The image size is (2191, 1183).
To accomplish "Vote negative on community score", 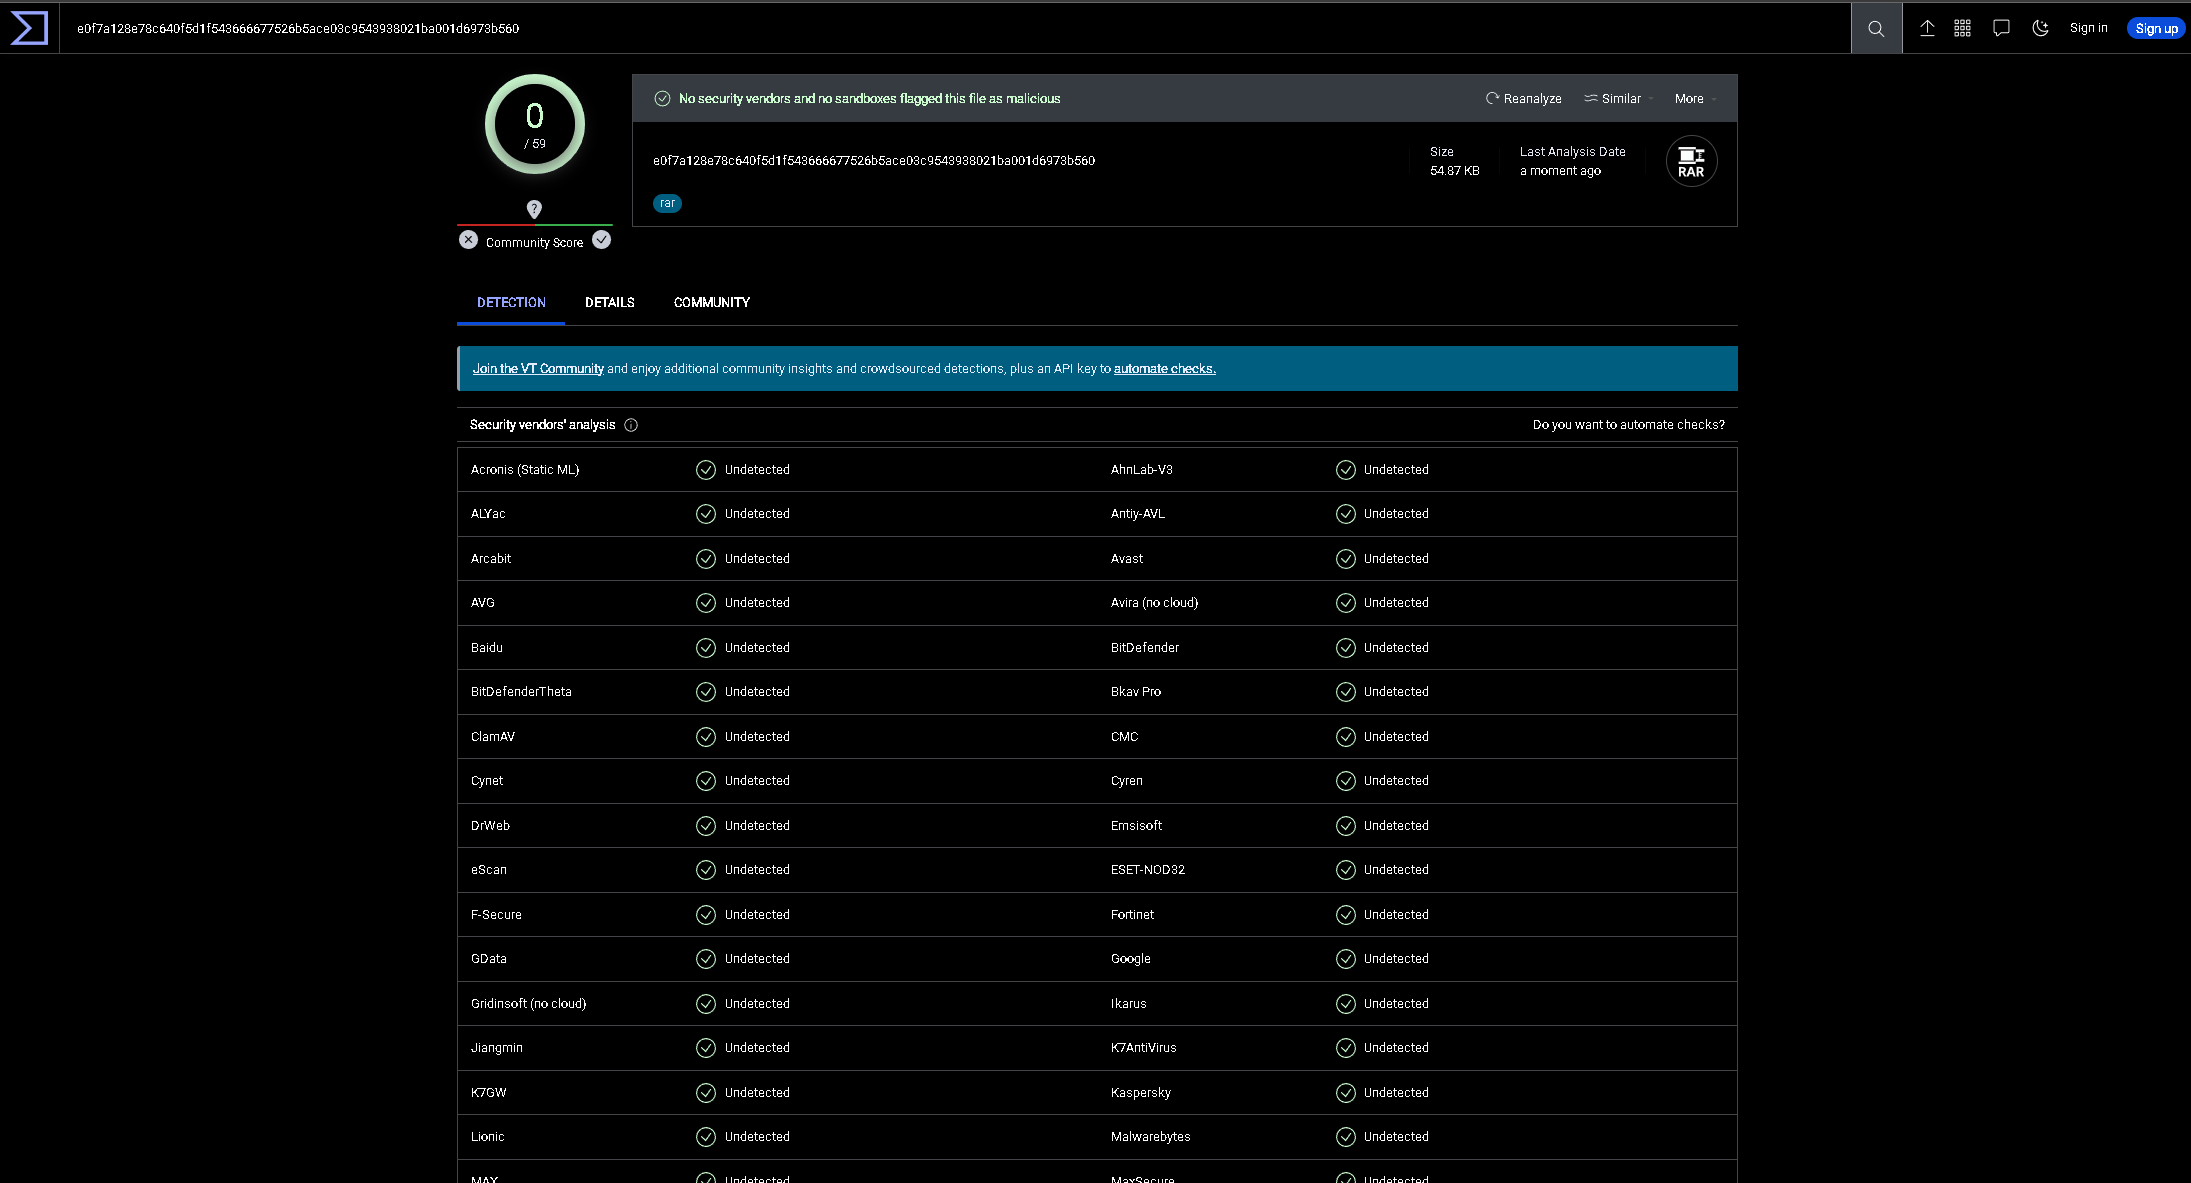I will pyautogui.click(x=468, y=240).
